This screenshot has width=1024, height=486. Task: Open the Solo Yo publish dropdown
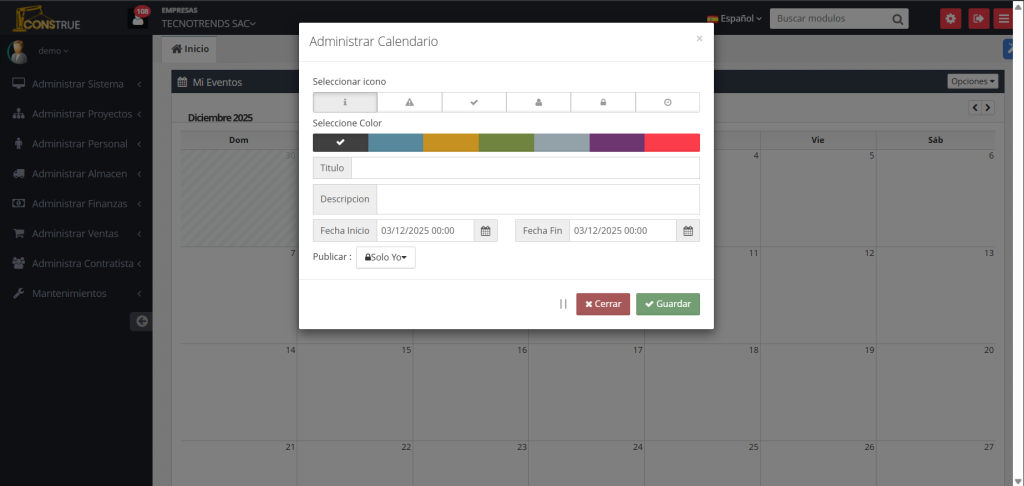[386, 258]
